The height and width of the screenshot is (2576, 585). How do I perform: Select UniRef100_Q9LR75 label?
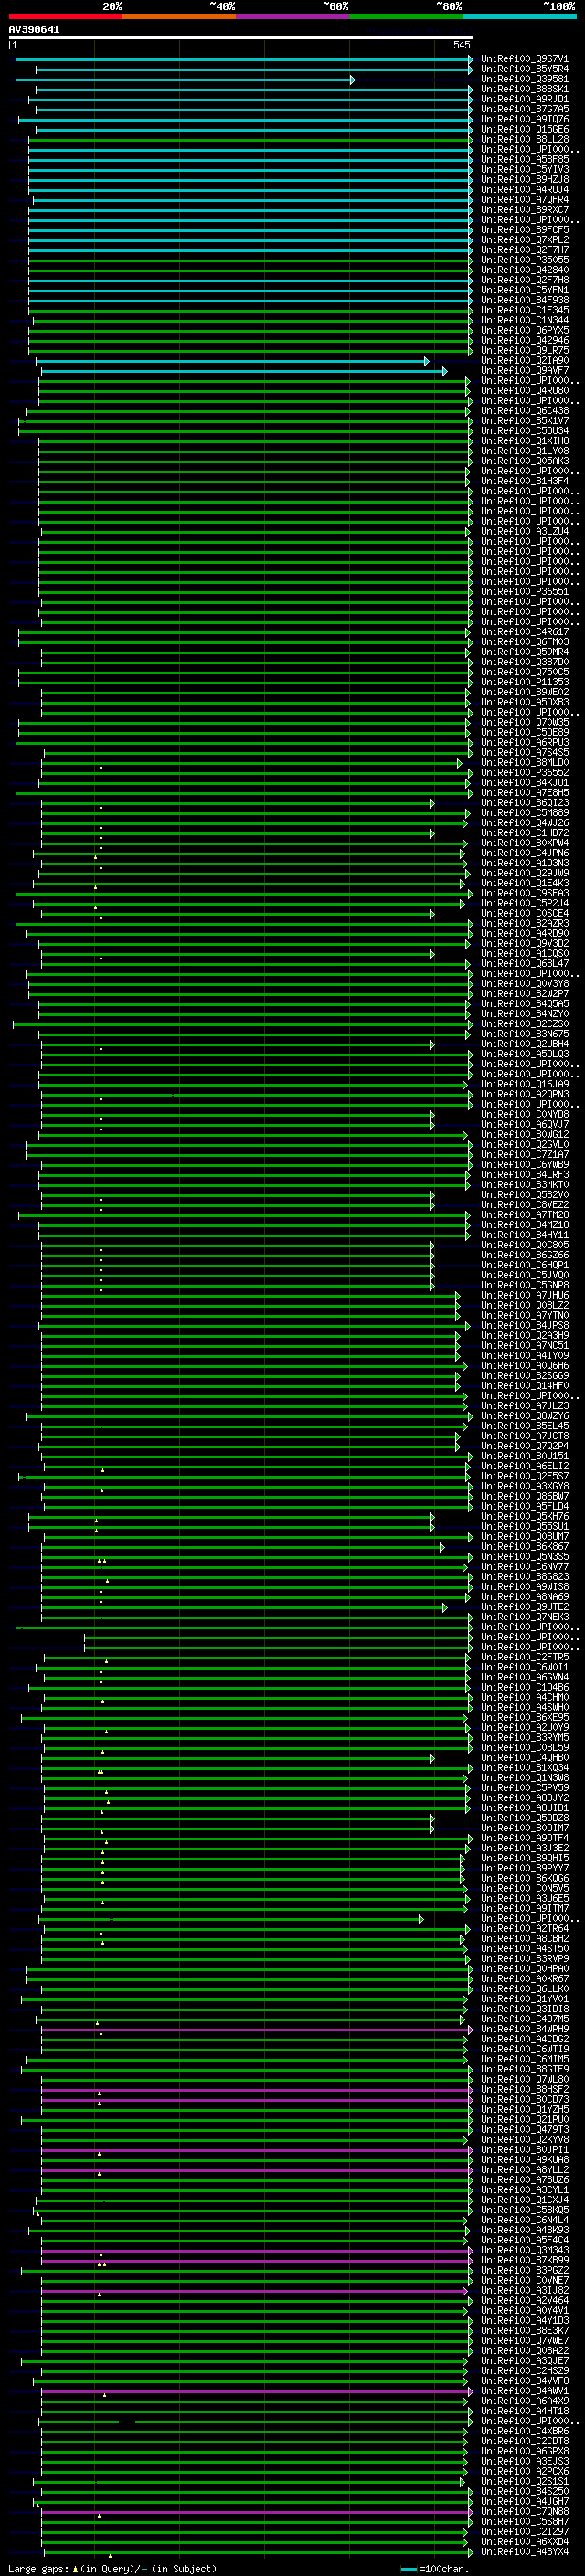pos(524,350)
